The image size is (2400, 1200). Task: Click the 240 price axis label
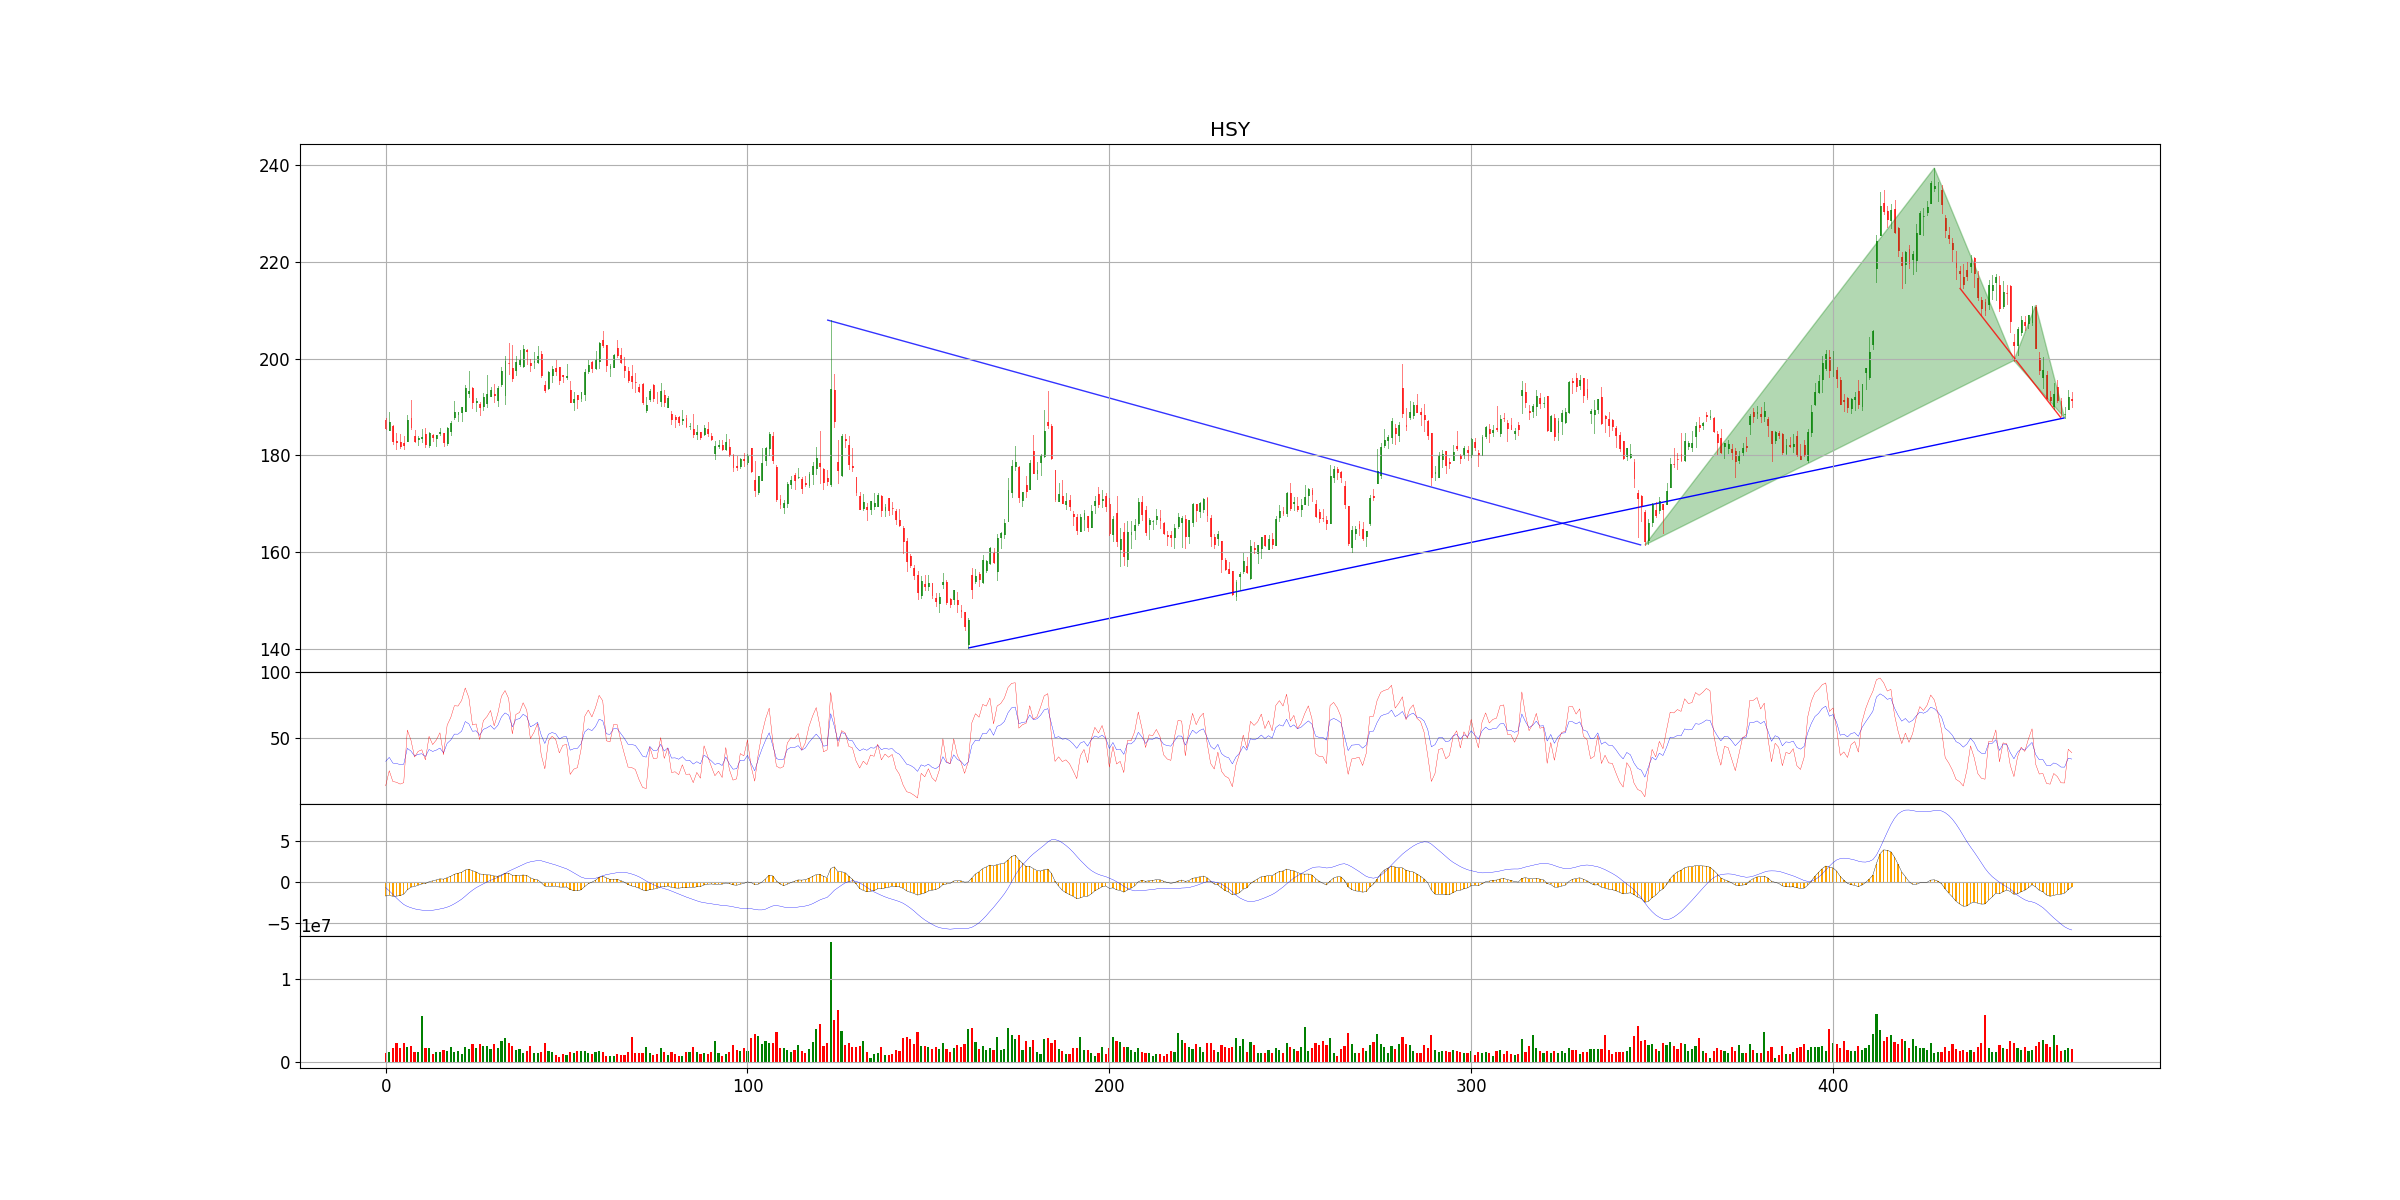tap(274, 166)
